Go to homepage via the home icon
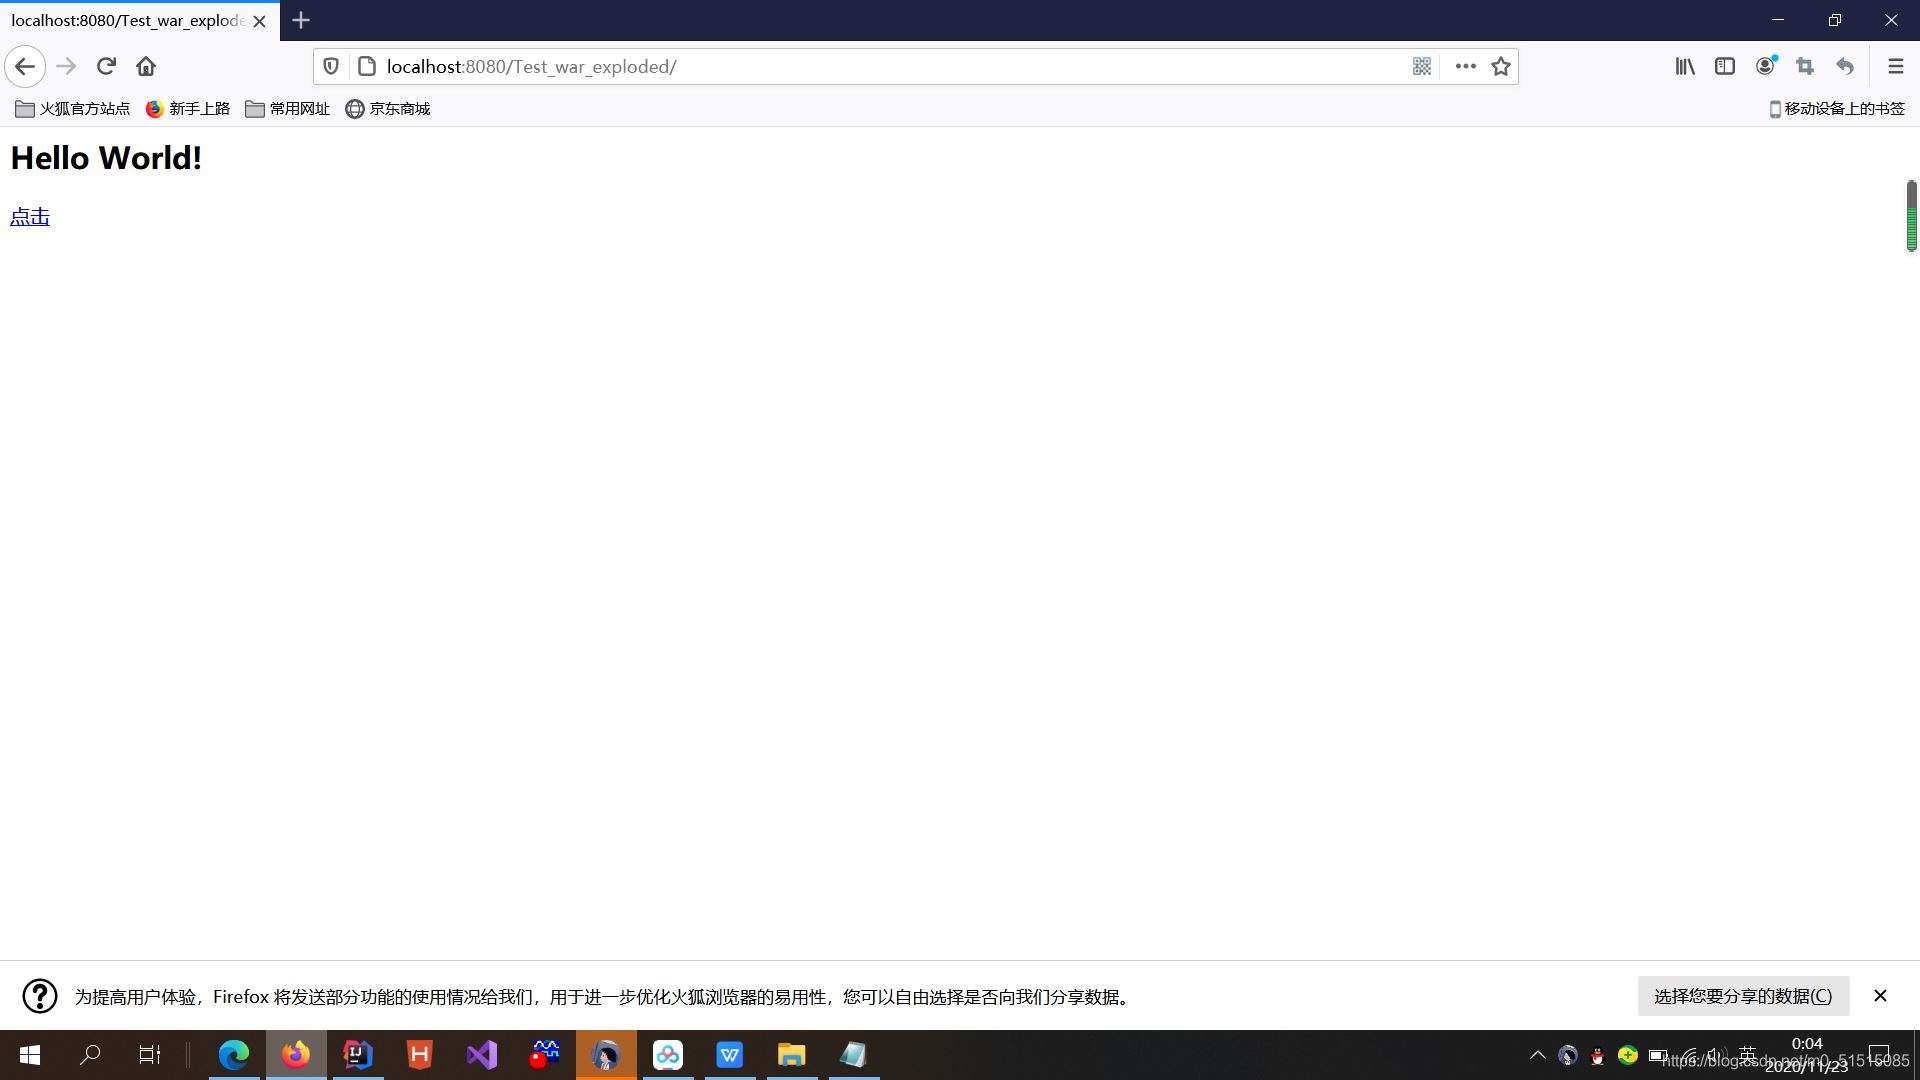 tap(146, 66)
